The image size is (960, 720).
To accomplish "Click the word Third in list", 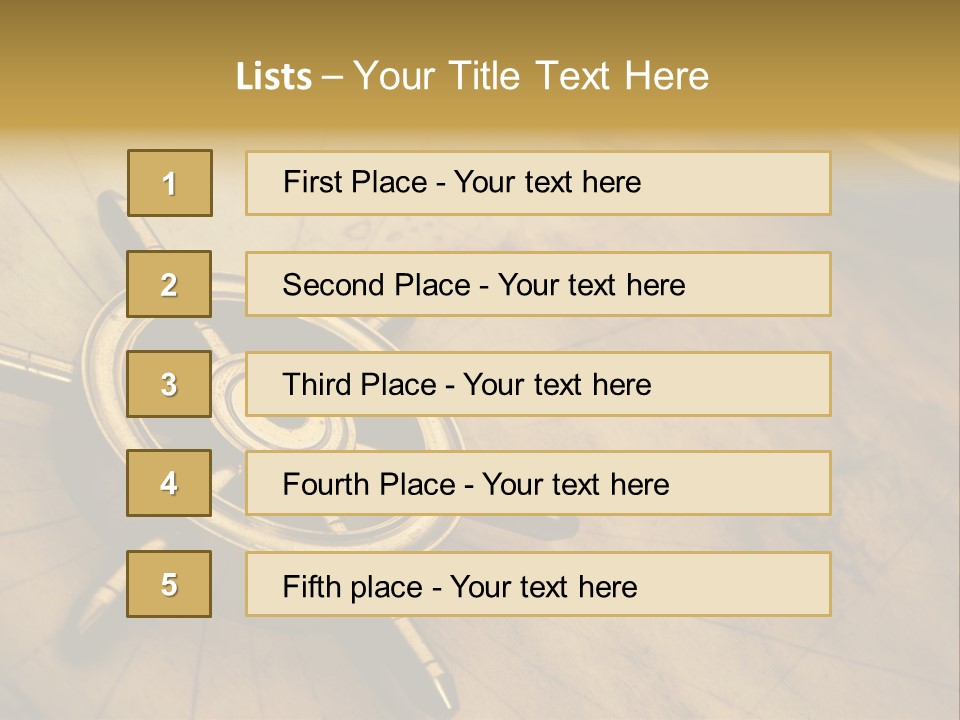I will point(316,384).
